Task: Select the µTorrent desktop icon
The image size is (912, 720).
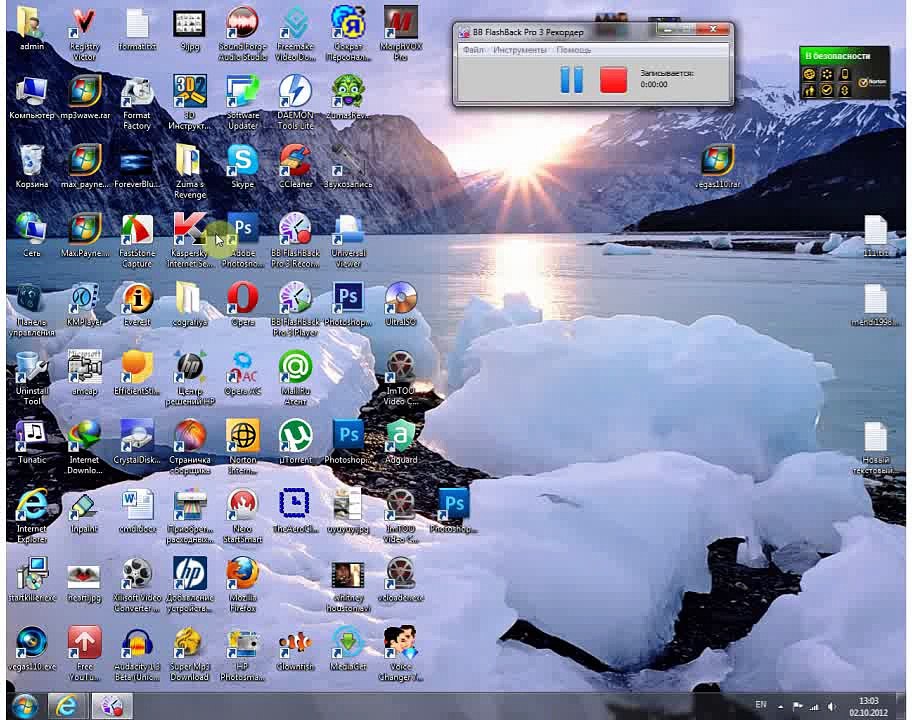Action: coord(295,442)
